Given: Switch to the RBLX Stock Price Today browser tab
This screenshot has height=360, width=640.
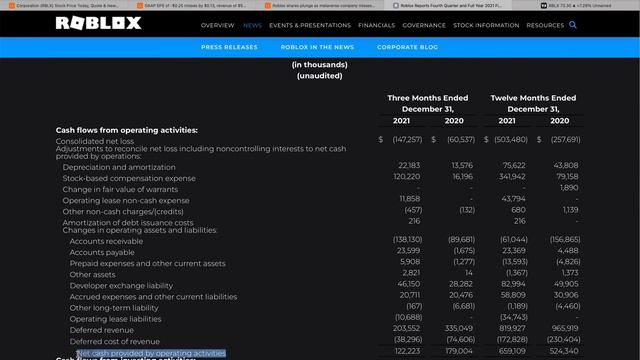Looking at the screenshot, I should click(x=63, y=5).
